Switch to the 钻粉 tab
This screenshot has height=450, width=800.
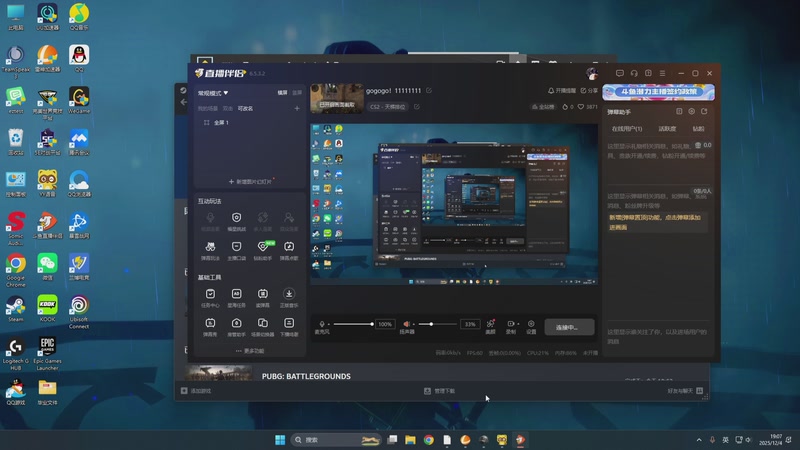(698, 129)
